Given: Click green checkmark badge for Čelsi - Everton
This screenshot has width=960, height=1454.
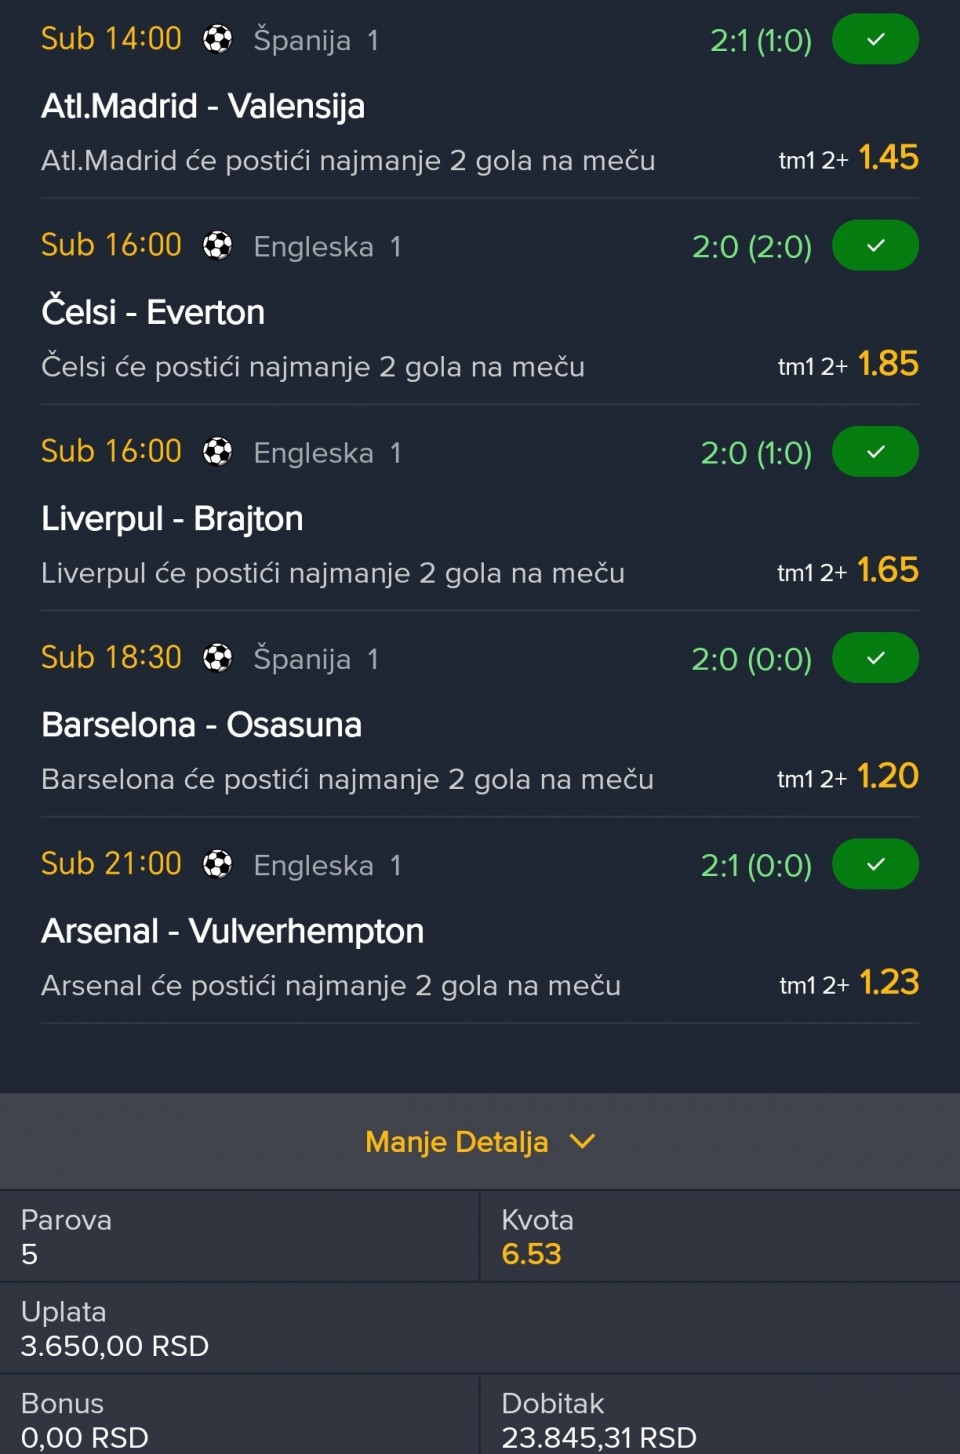Looking at the screenshot, I should point(875,245).
